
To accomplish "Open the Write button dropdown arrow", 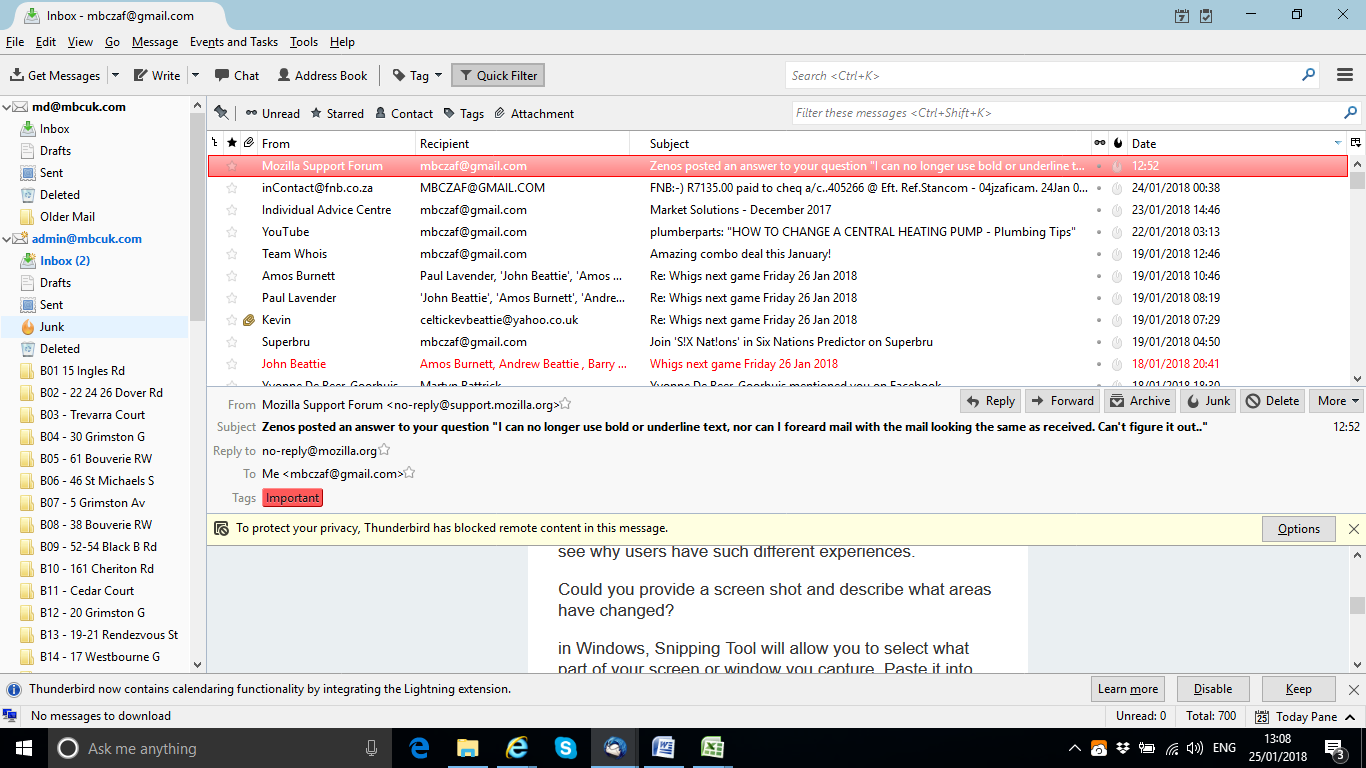I will tap(195, 75).
